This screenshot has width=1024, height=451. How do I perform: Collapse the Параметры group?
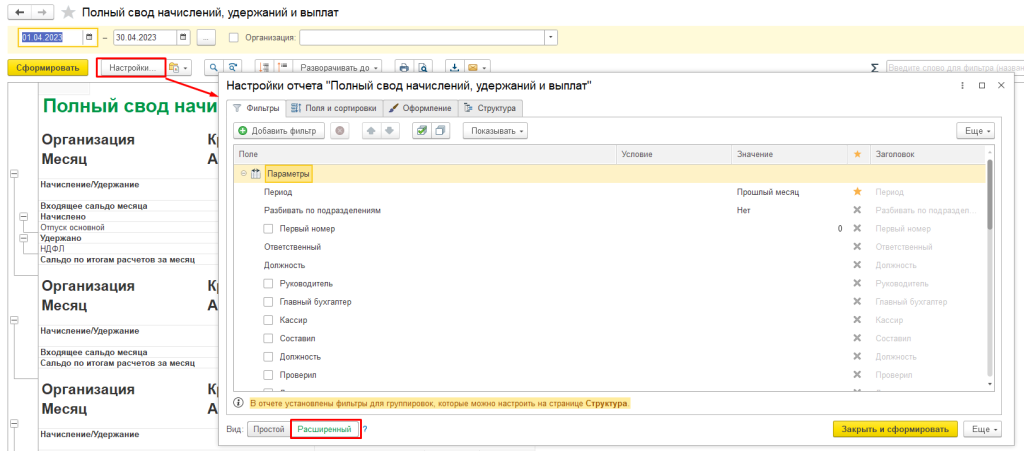(243, 174)
